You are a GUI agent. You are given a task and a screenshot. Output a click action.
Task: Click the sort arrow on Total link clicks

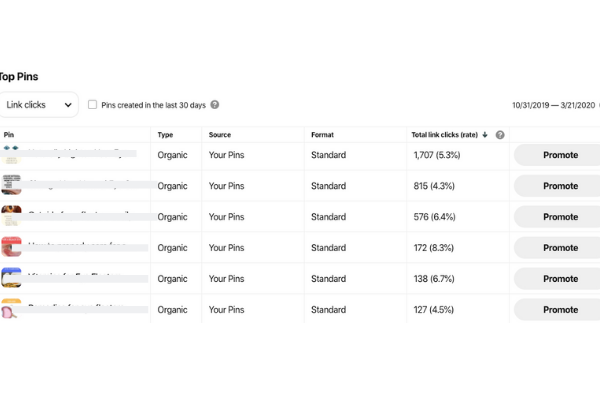(485, 135)
